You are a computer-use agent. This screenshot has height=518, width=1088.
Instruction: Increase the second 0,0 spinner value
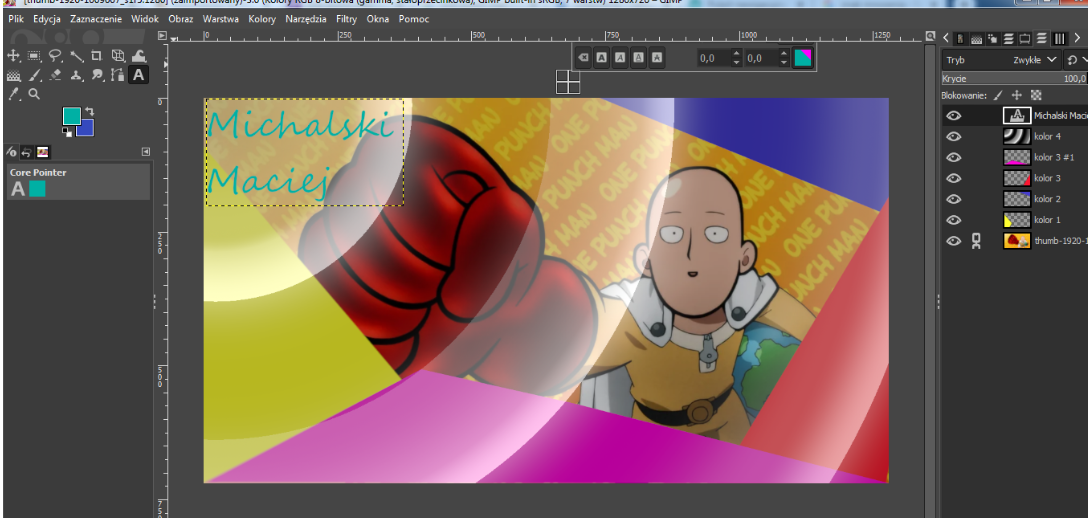click(x=783, y=53)
